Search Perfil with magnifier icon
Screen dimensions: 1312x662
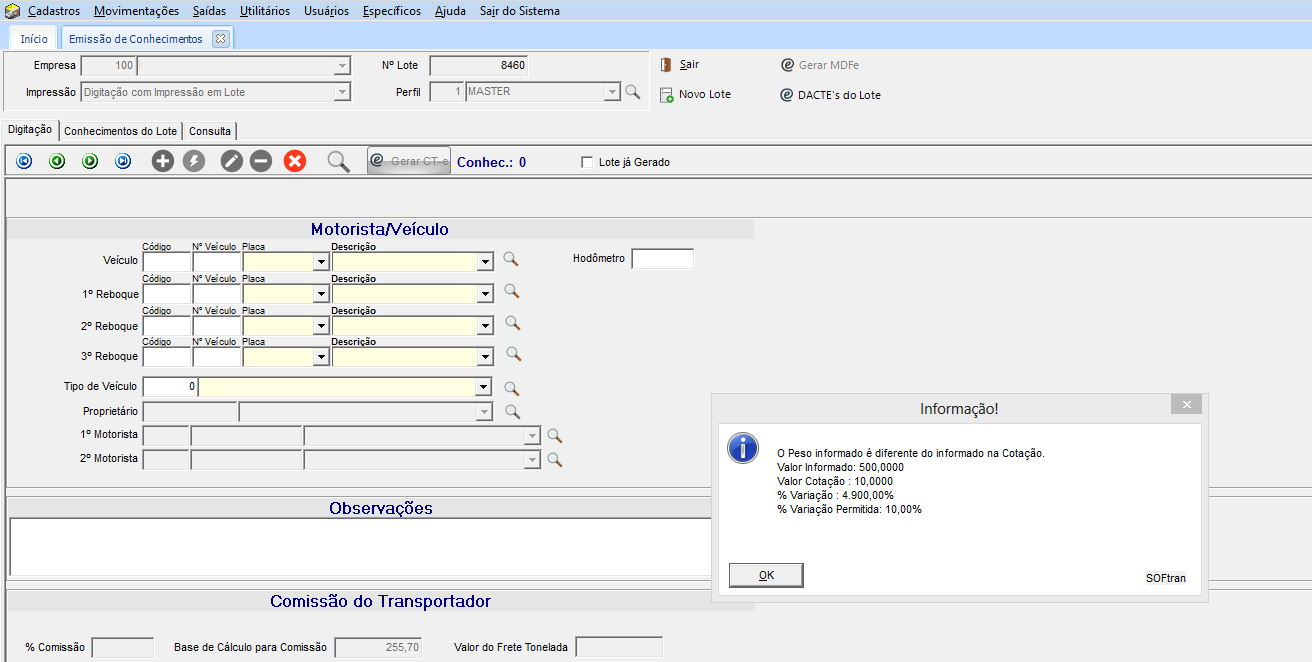coord(632,92)
